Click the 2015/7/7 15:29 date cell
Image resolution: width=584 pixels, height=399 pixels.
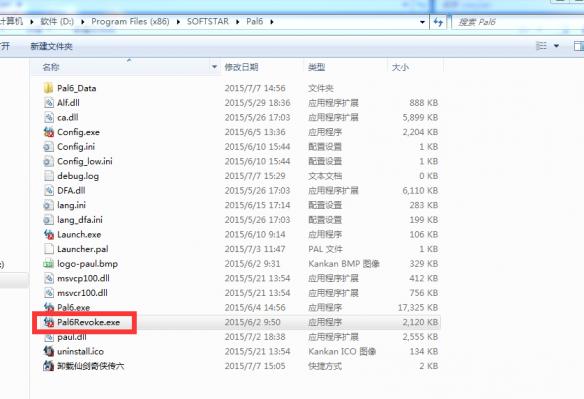(255, 176)
